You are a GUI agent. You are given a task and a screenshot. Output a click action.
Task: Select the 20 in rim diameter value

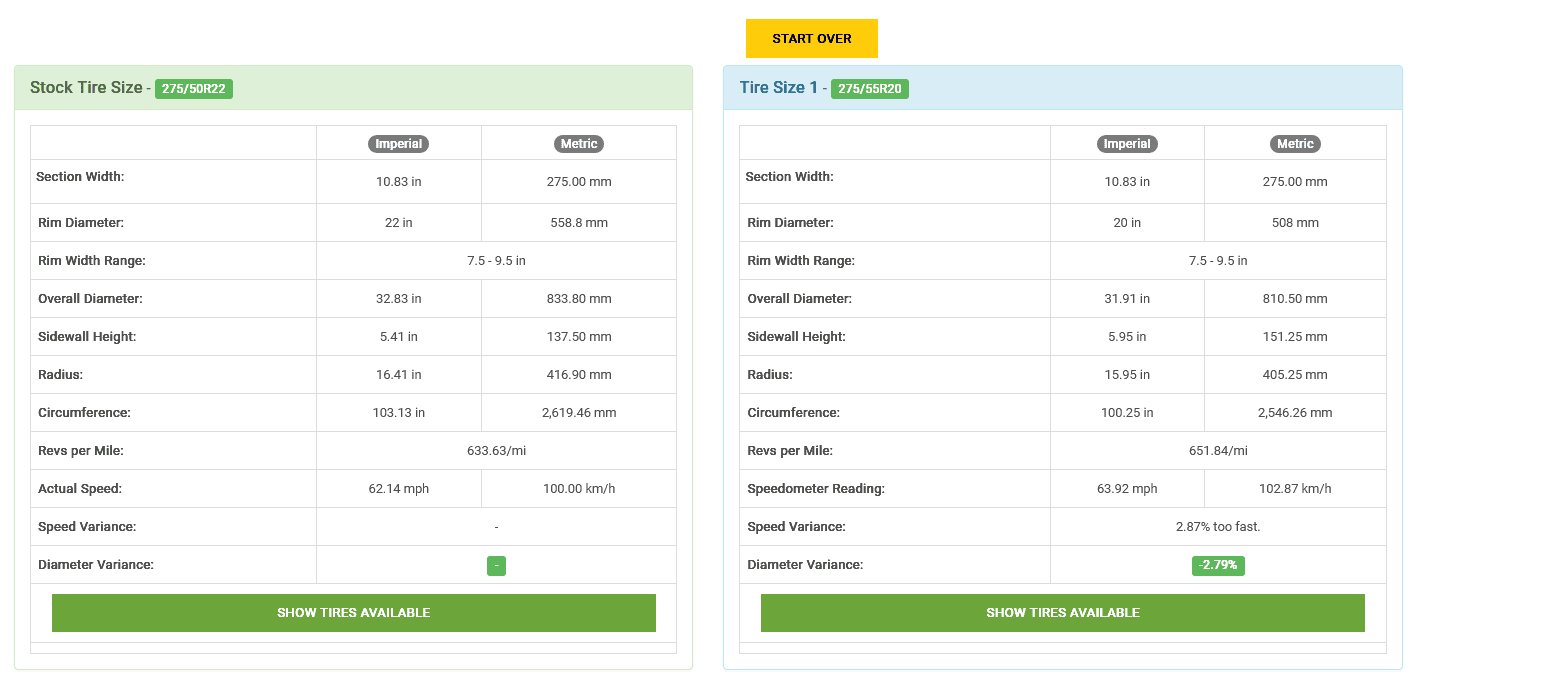1127,223
